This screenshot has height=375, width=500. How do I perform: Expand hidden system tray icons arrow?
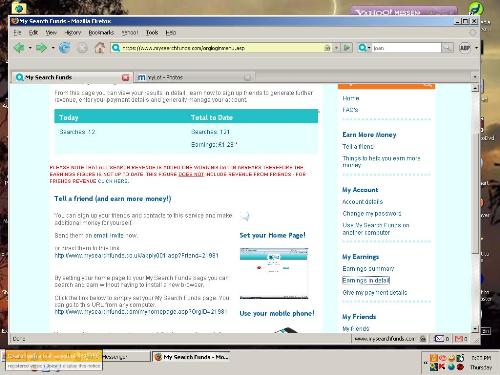425,362
